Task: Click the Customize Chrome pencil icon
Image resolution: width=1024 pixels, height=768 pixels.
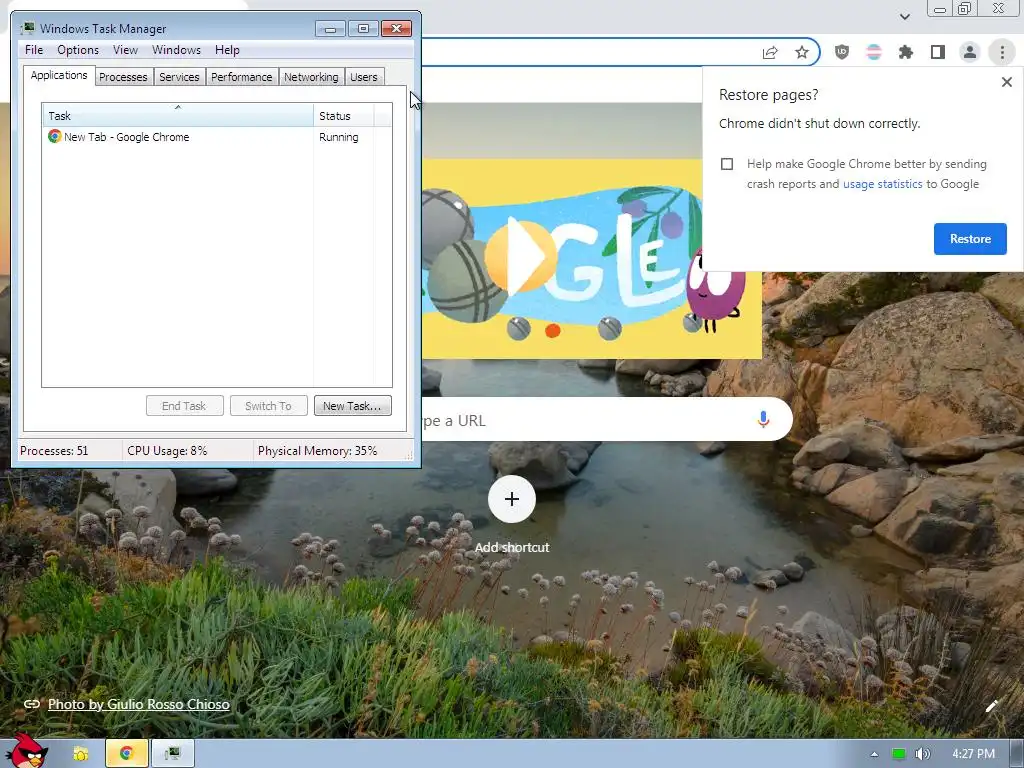Action: 991,705
